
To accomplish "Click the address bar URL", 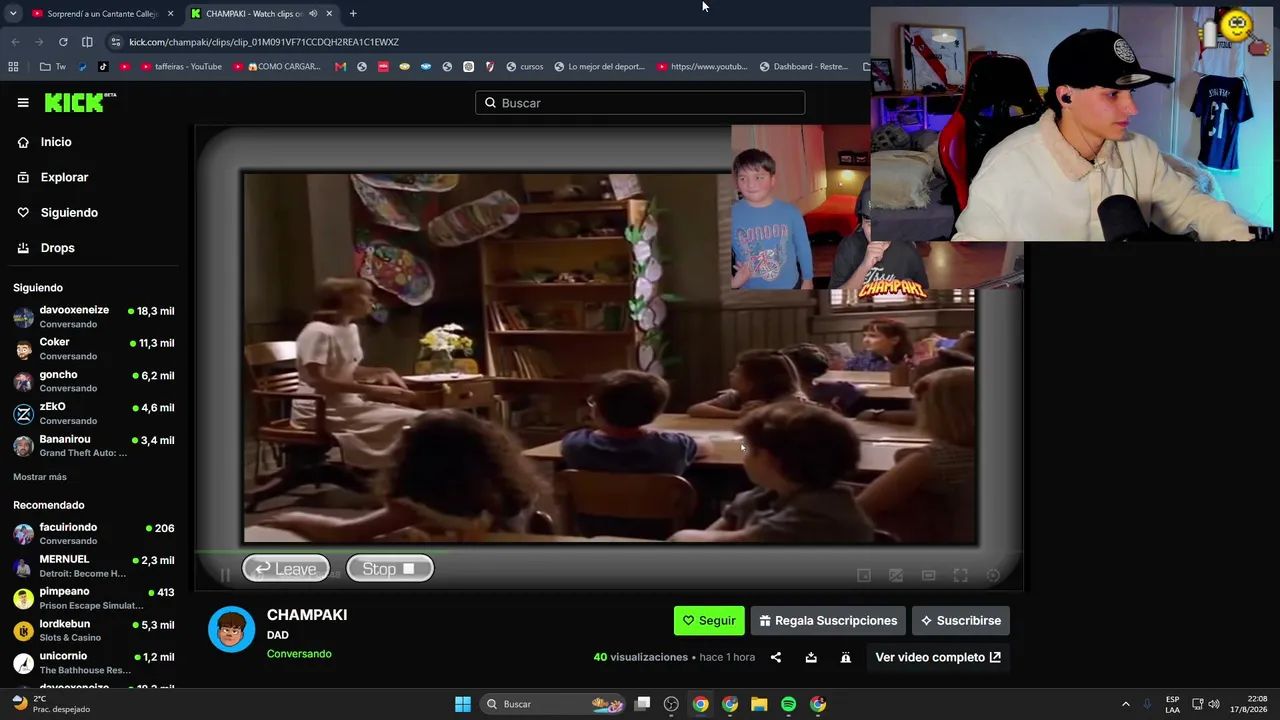I will 264,42.
